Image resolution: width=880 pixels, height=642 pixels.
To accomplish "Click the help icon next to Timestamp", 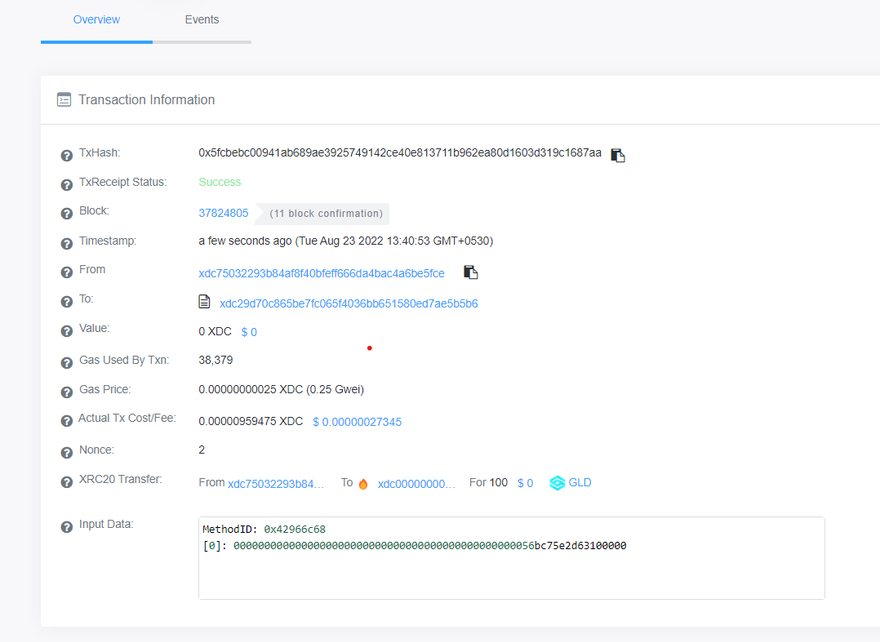I will coord(66,243).
